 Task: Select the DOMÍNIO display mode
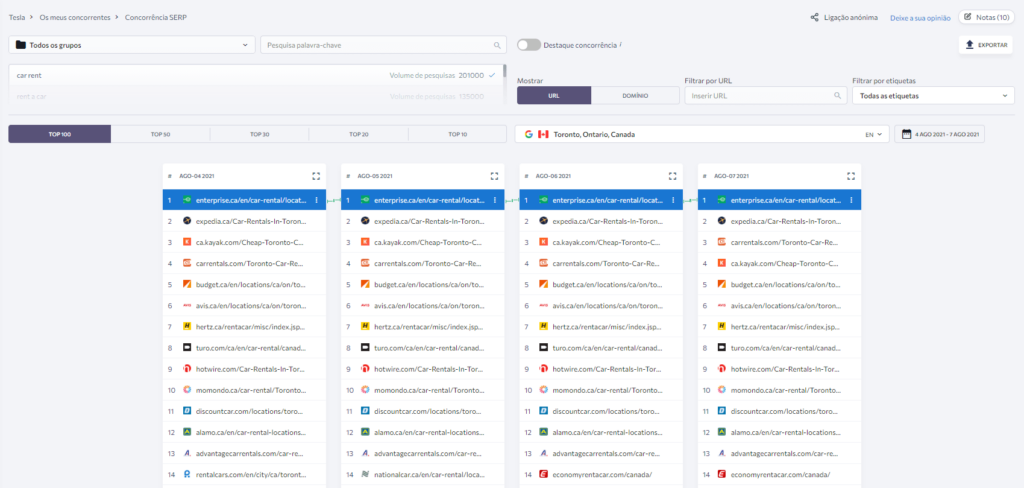(635, 95)
